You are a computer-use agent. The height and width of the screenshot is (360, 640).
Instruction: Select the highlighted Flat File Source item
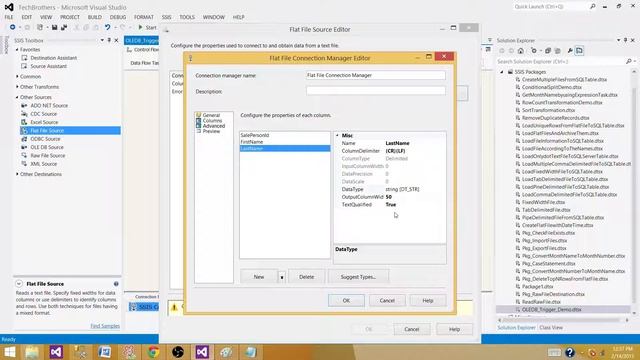tap(70, 131)
